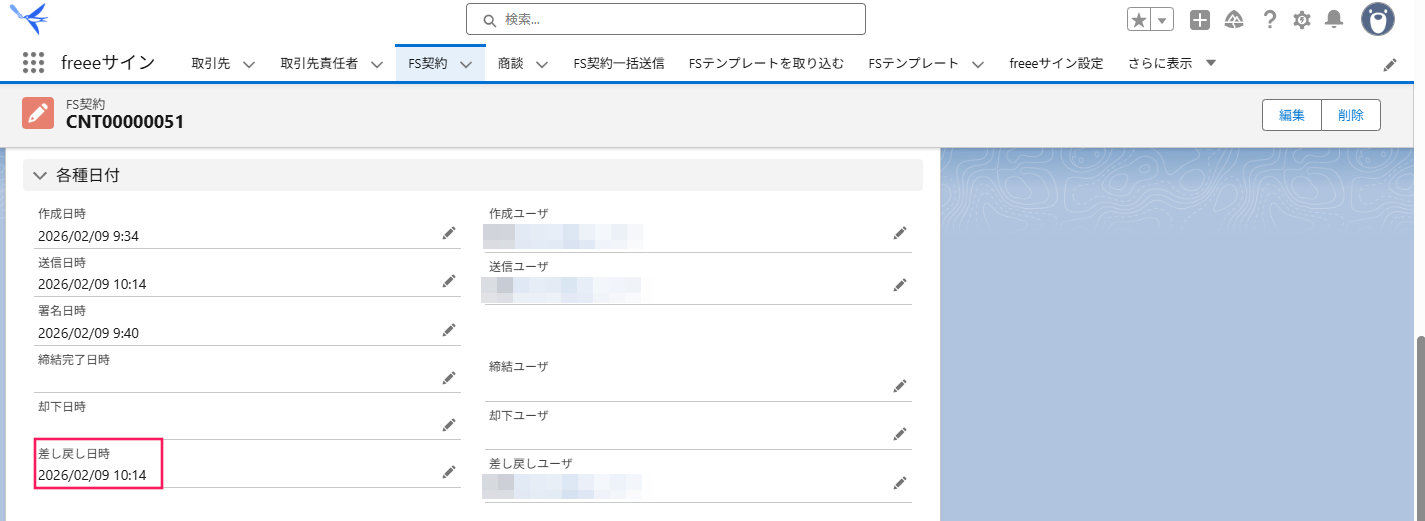The width and height of the screenshot is (1425, 521).
Task: Open the Setup gear icon
Action: pyautogui.click(x=1301, y=20)
